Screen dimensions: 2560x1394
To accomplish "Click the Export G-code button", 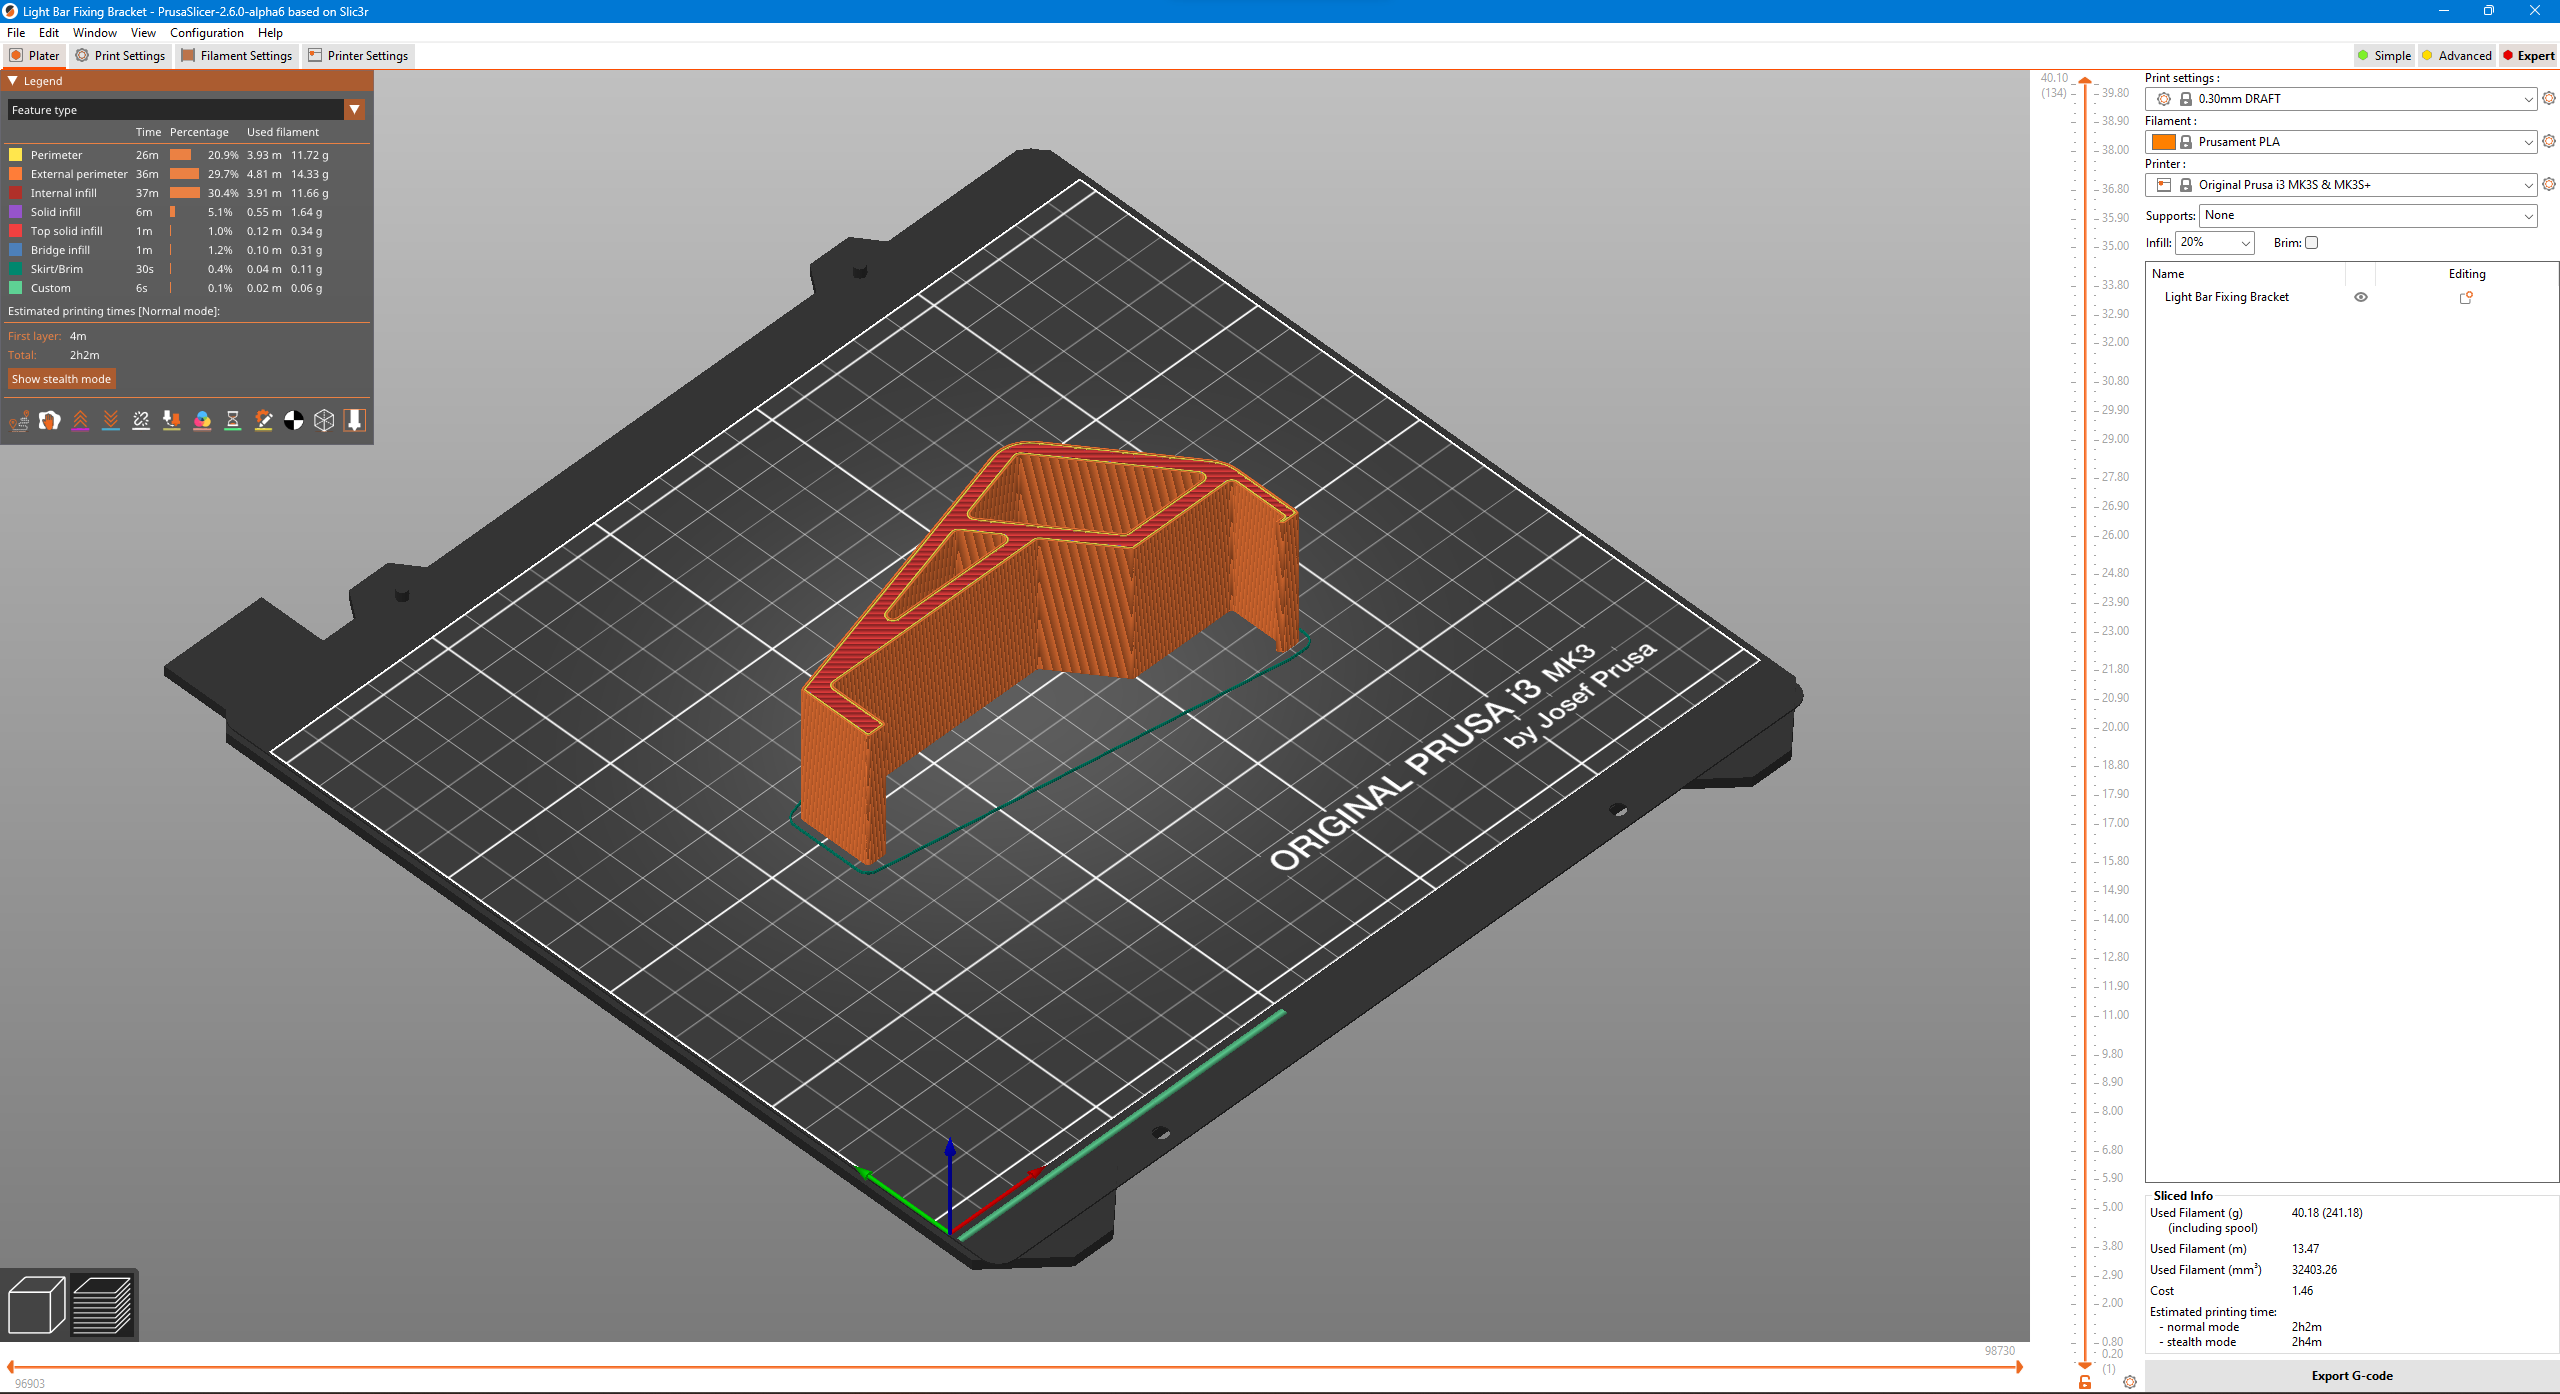I will tap(2352, 1375).
